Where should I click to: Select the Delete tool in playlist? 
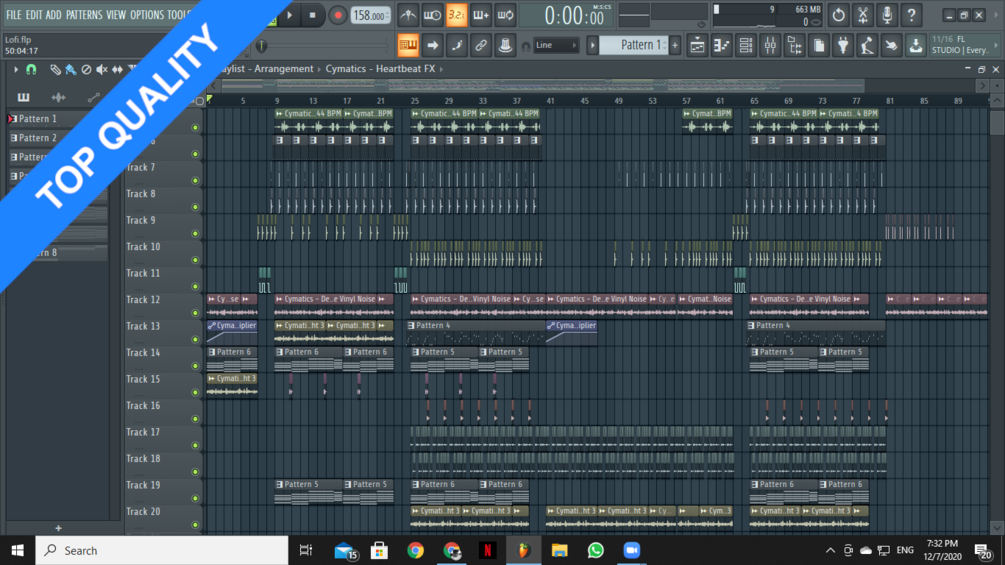pyautogui.click(x=86, y=69)
